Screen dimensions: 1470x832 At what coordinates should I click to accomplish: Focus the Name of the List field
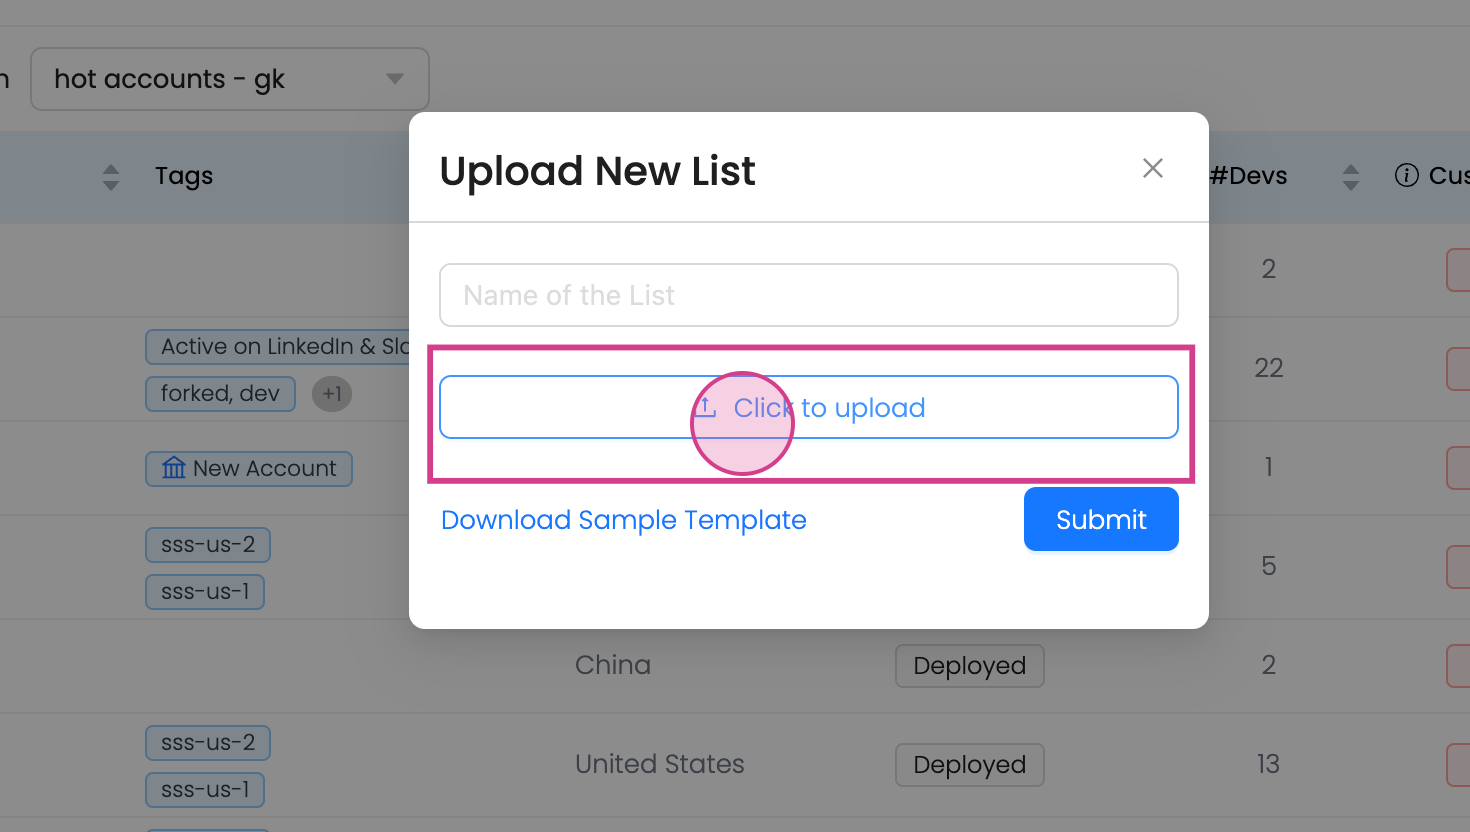(x=808, y=295)
